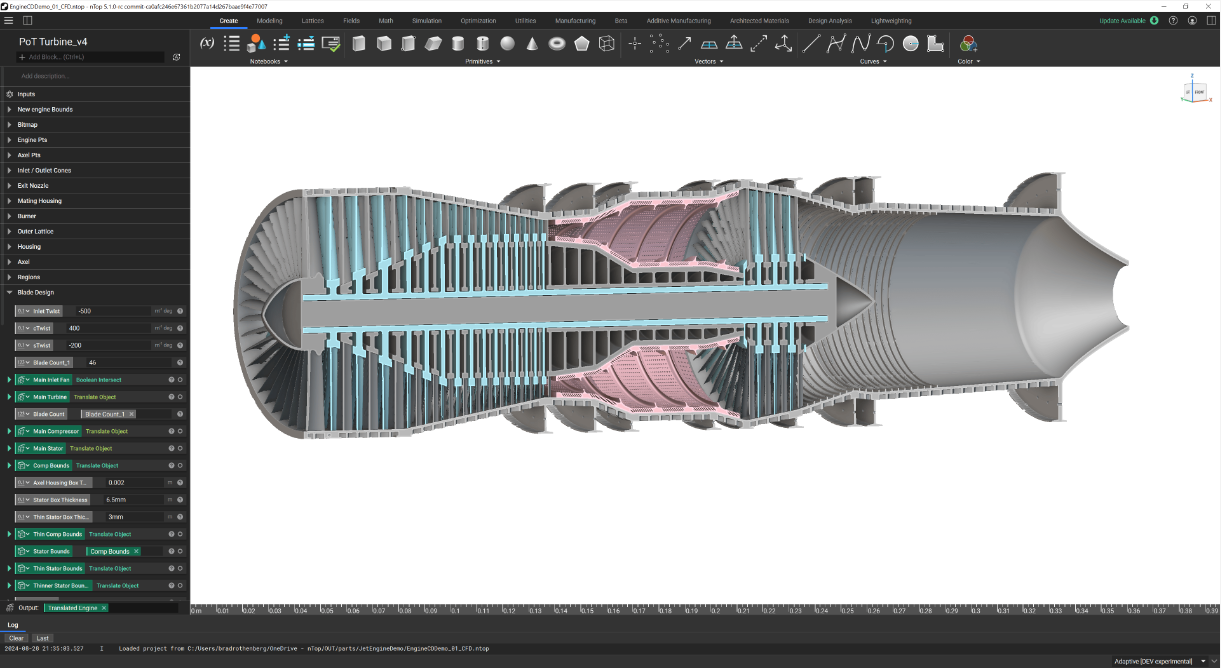This screenshot has height=668, width=1221.
Task: Open the help question-mark icon in title bar
Action: [1173, 20]
